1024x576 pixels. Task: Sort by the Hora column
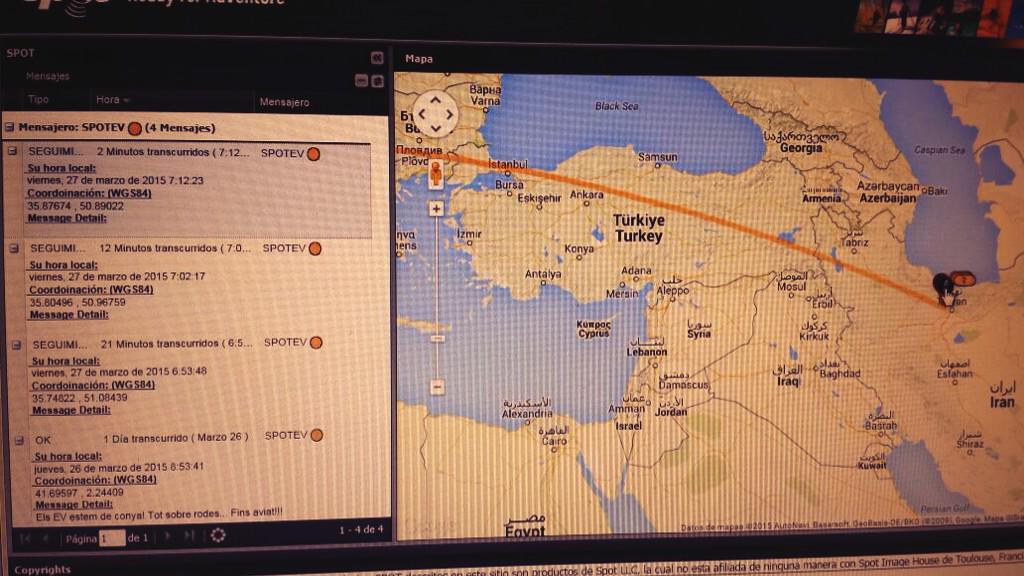(112, 100)
